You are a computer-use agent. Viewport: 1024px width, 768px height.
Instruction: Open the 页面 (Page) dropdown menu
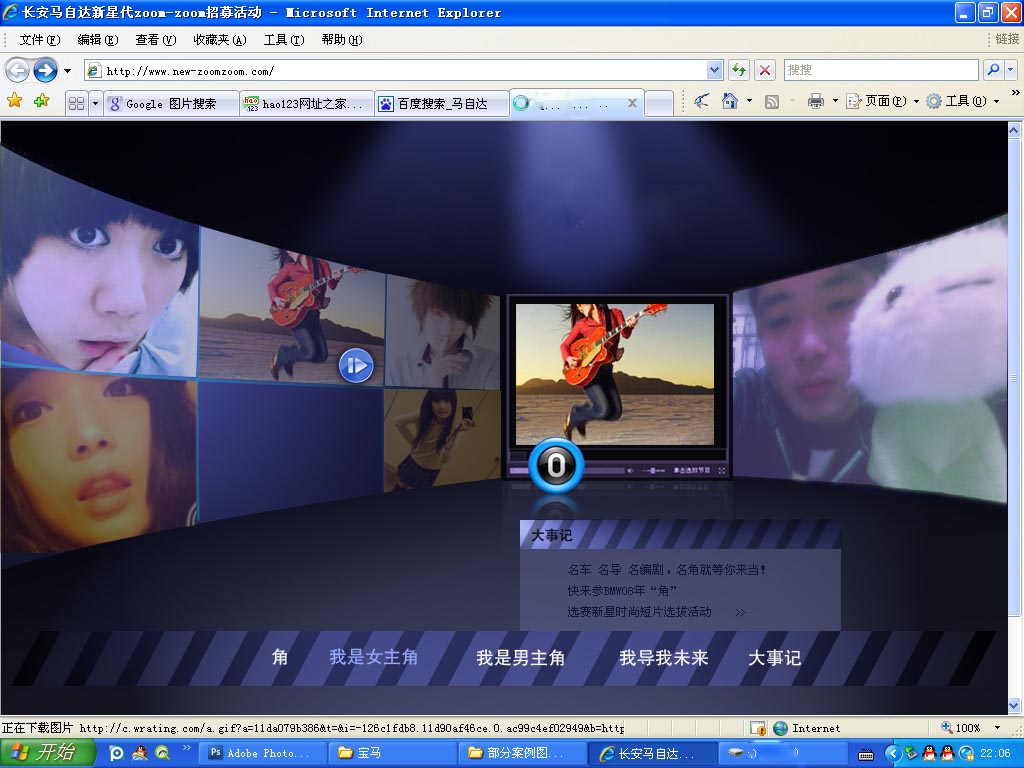[x=882, y=101]
